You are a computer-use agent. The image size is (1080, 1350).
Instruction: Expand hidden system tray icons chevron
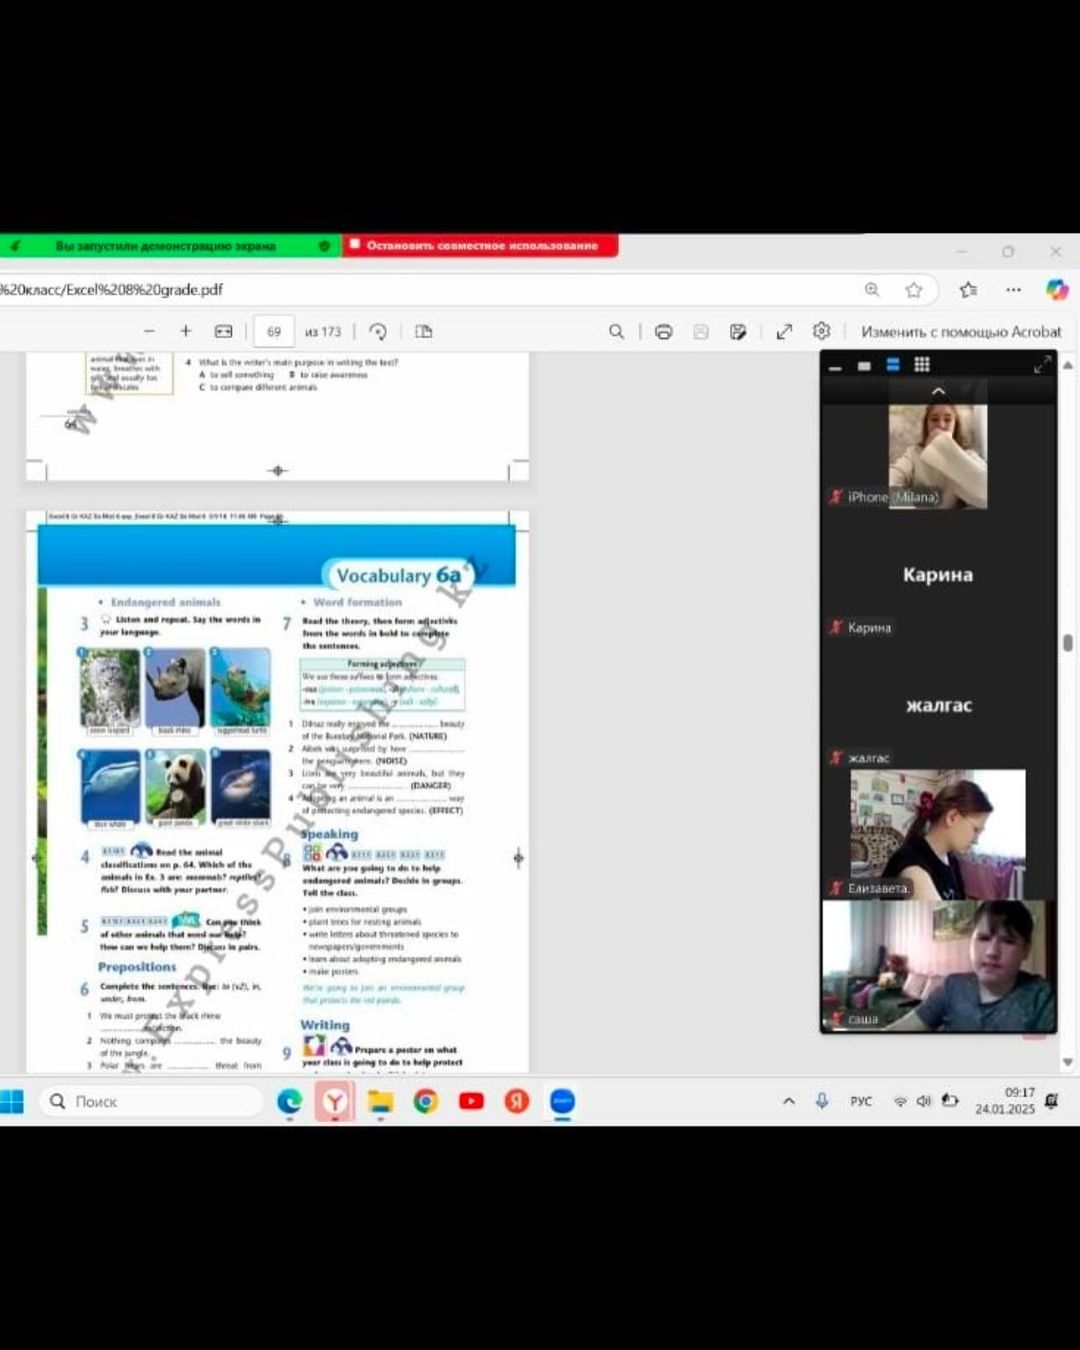[x=789, y=1101]
